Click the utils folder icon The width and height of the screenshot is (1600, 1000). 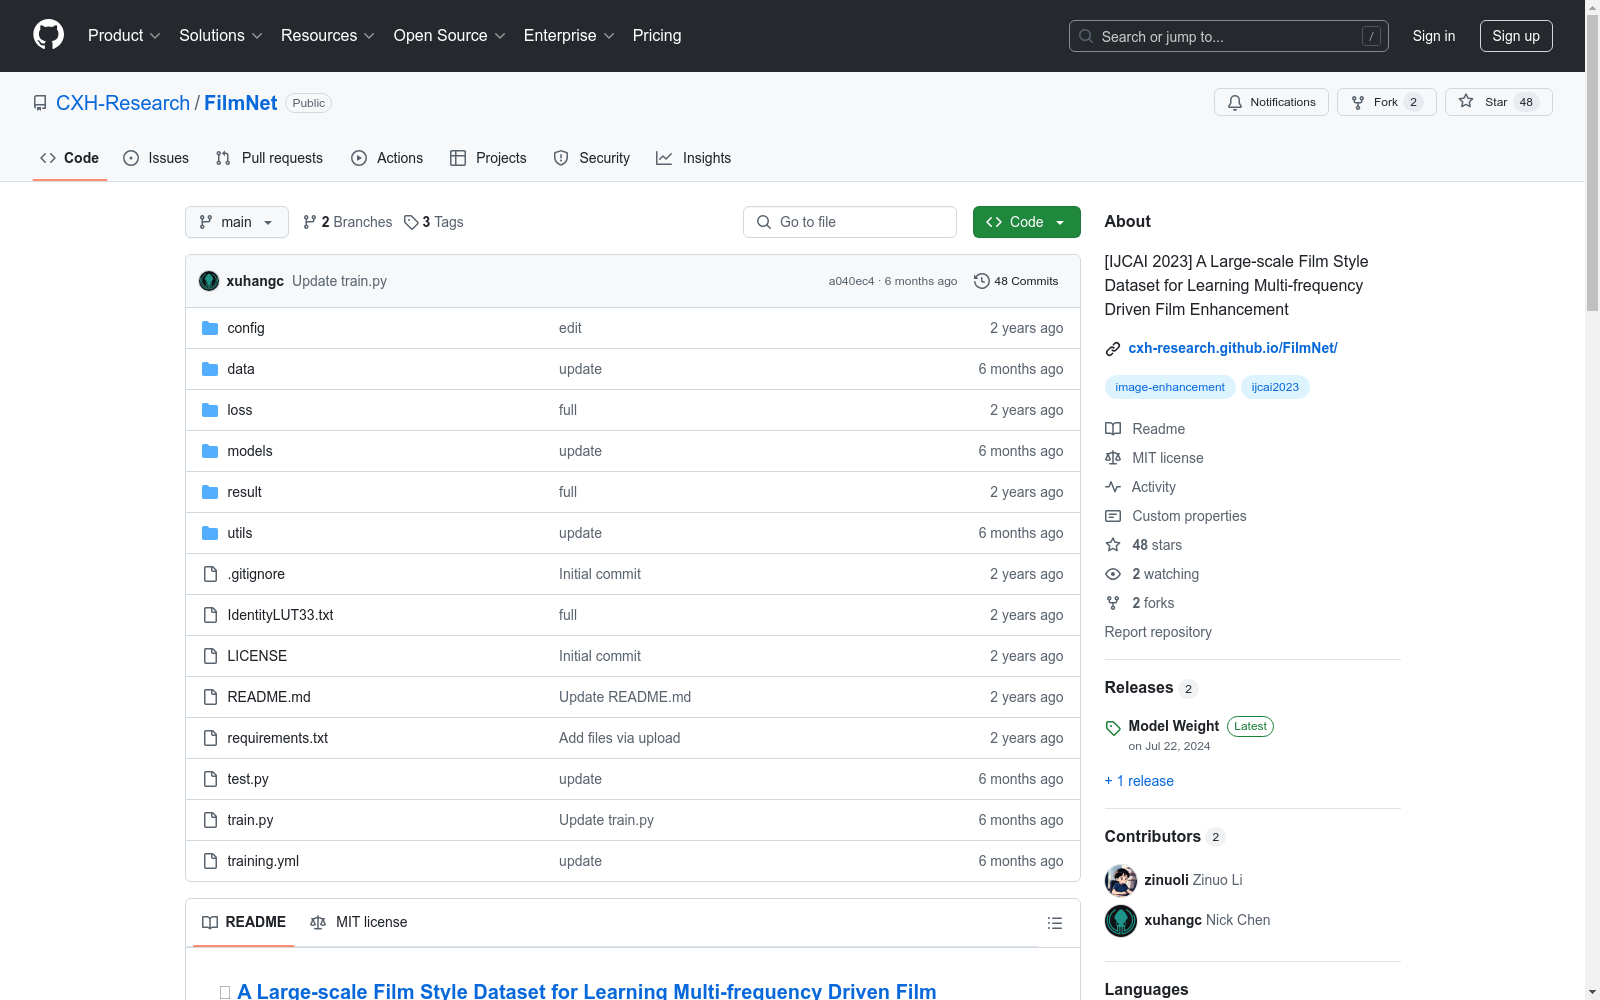click(x=210, y=533)
